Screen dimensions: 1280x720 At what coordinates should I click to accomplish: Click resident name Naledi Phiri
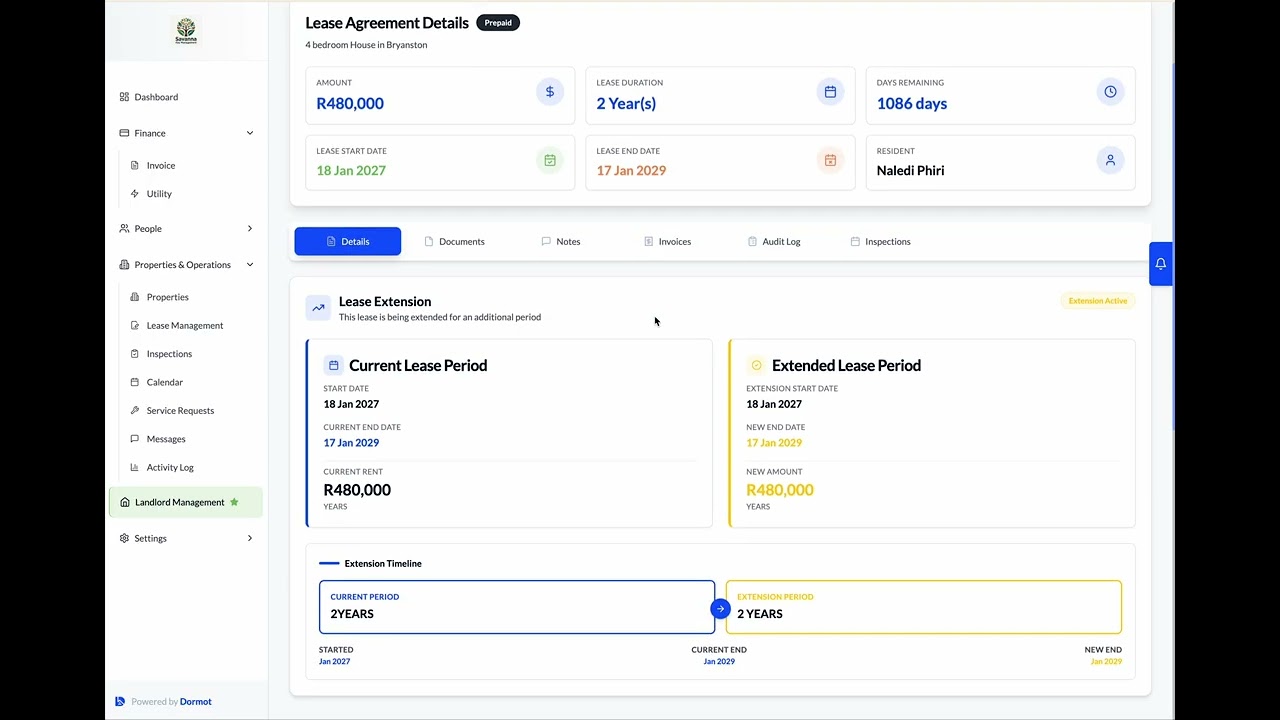pyautogui.click(x=911, y=170)
